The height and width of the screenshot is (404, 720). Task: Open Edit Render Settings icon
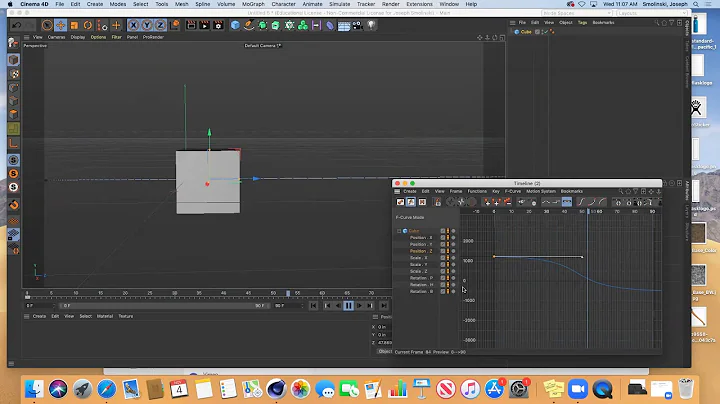[x=218, y=25]
